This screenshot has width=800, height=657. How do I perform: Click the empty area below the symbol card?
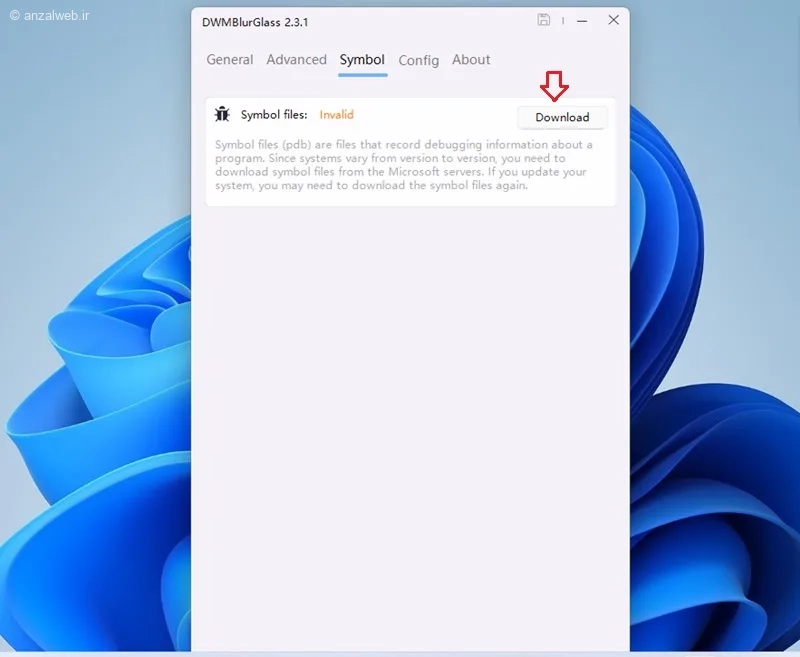(x=410, y=400)
